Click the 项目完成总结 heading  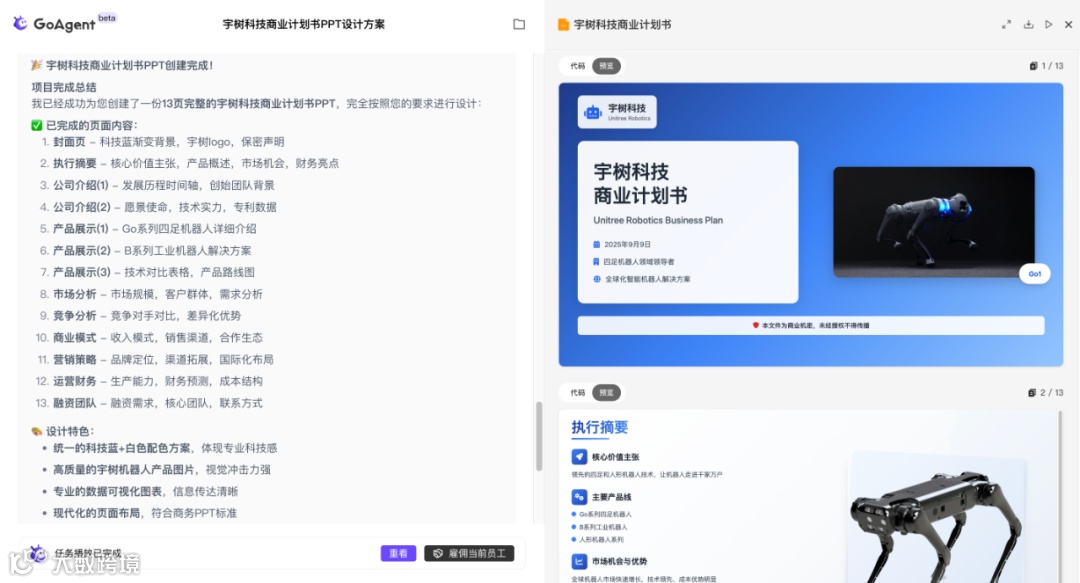(x=64, y=88)
